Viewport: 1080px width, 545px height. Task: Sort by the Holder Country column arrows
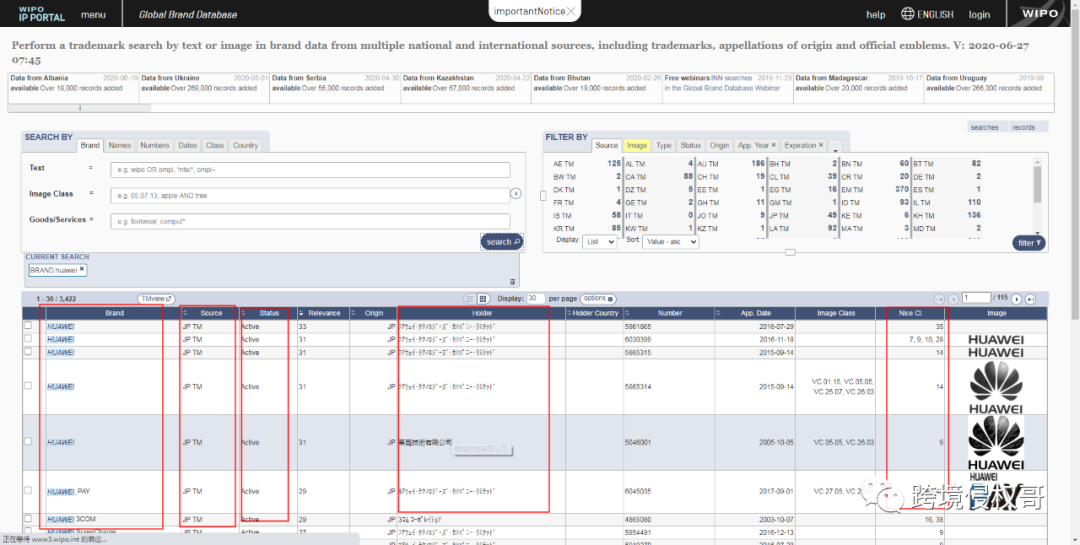[570, 313]
